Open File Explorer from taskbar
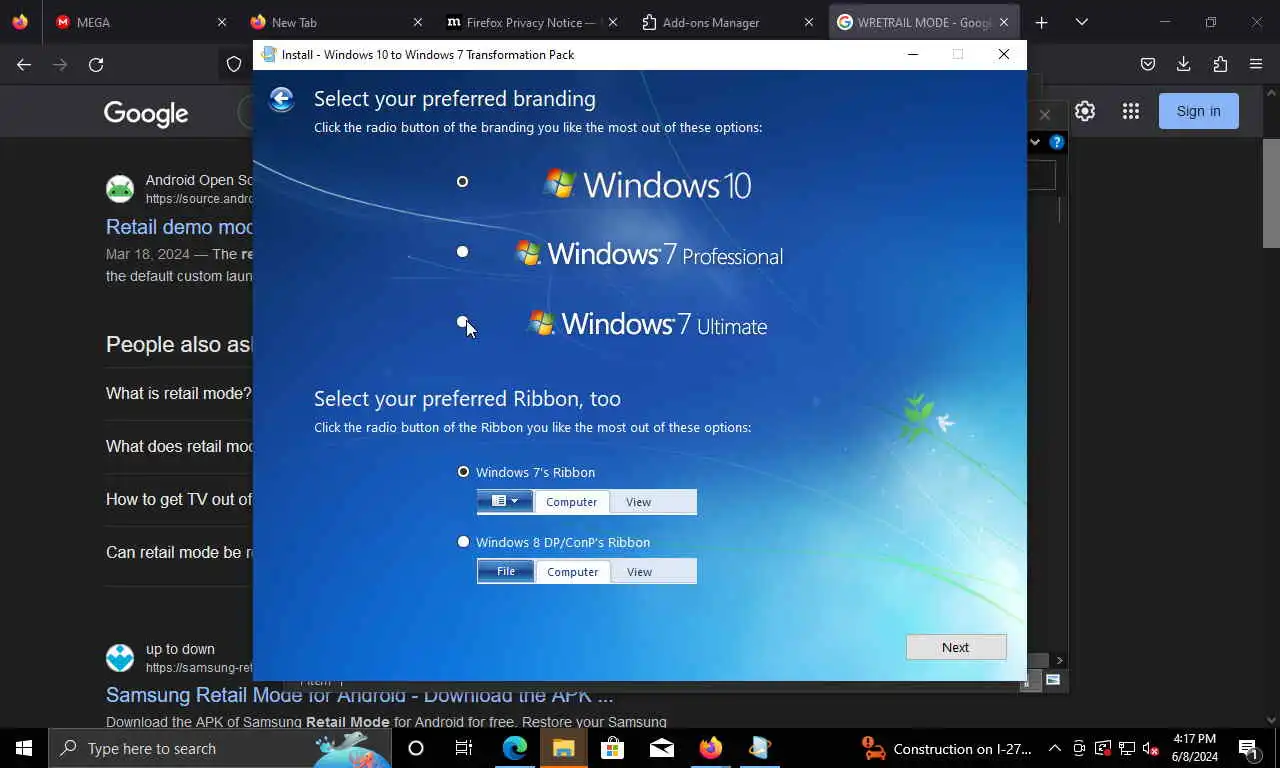The image size is (1280, 768). click(563, 748)
